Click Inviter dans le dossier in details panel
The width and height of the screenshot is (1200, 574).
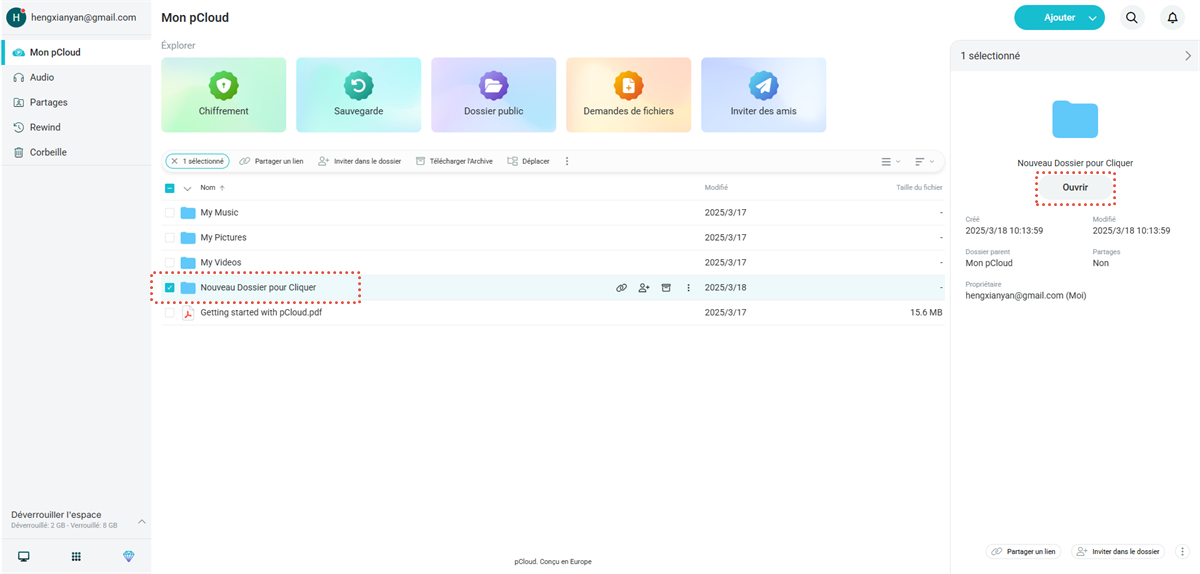point(1119,551)
